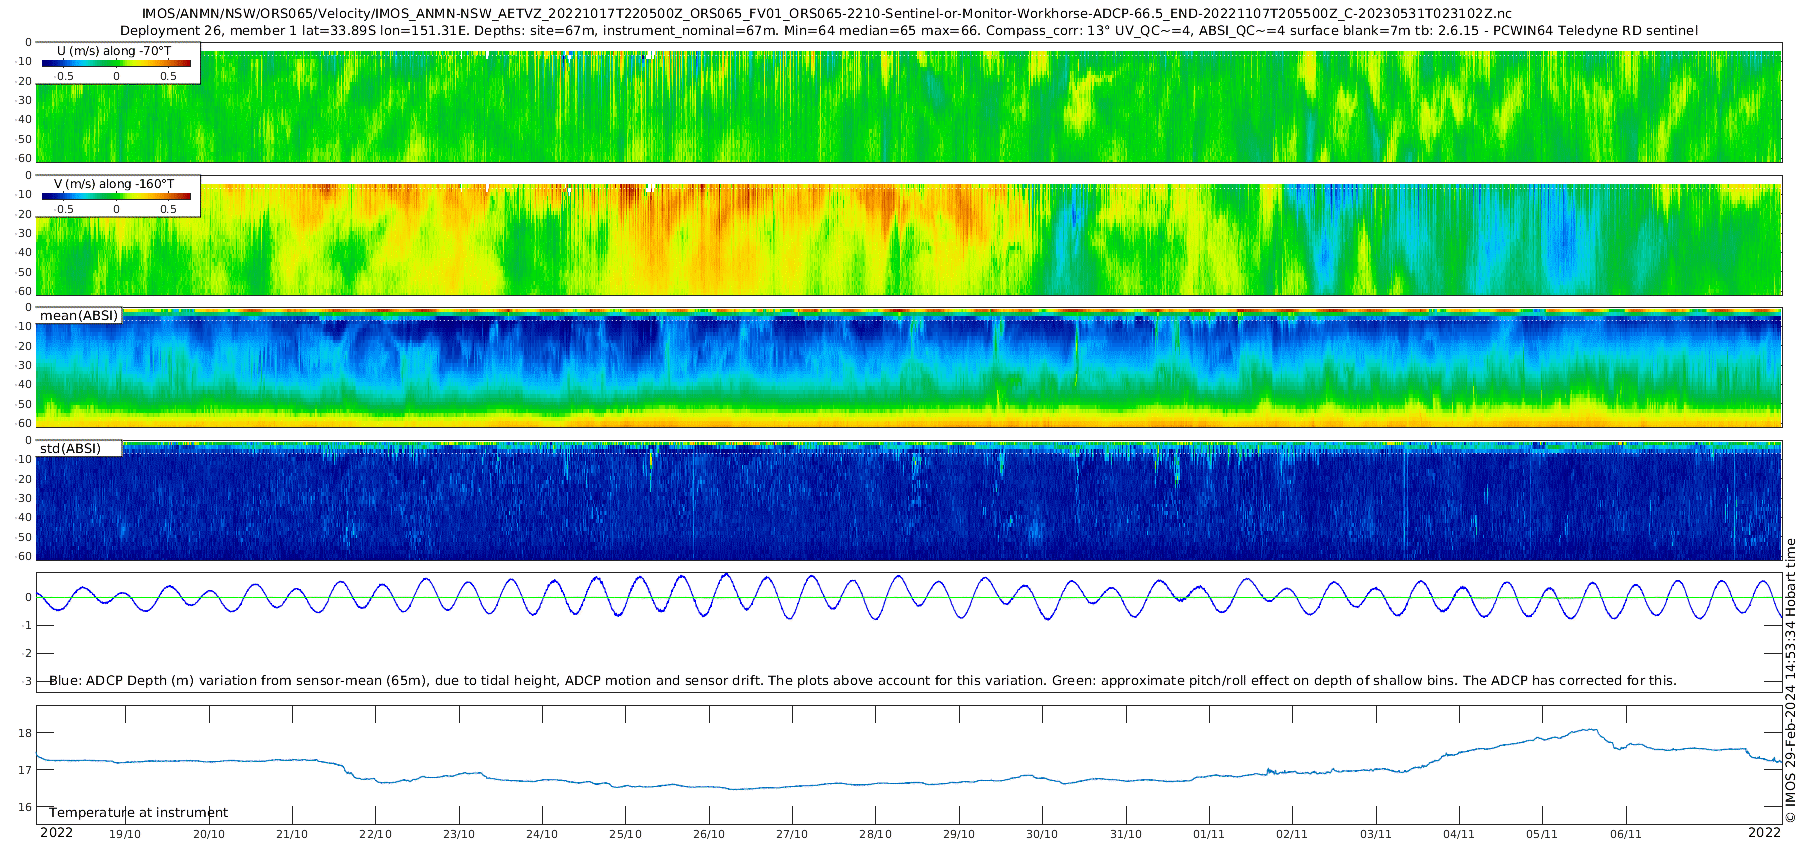Click the 2022 year label at left
This screenshot has height=850, width=1800.
click(56, 832)
